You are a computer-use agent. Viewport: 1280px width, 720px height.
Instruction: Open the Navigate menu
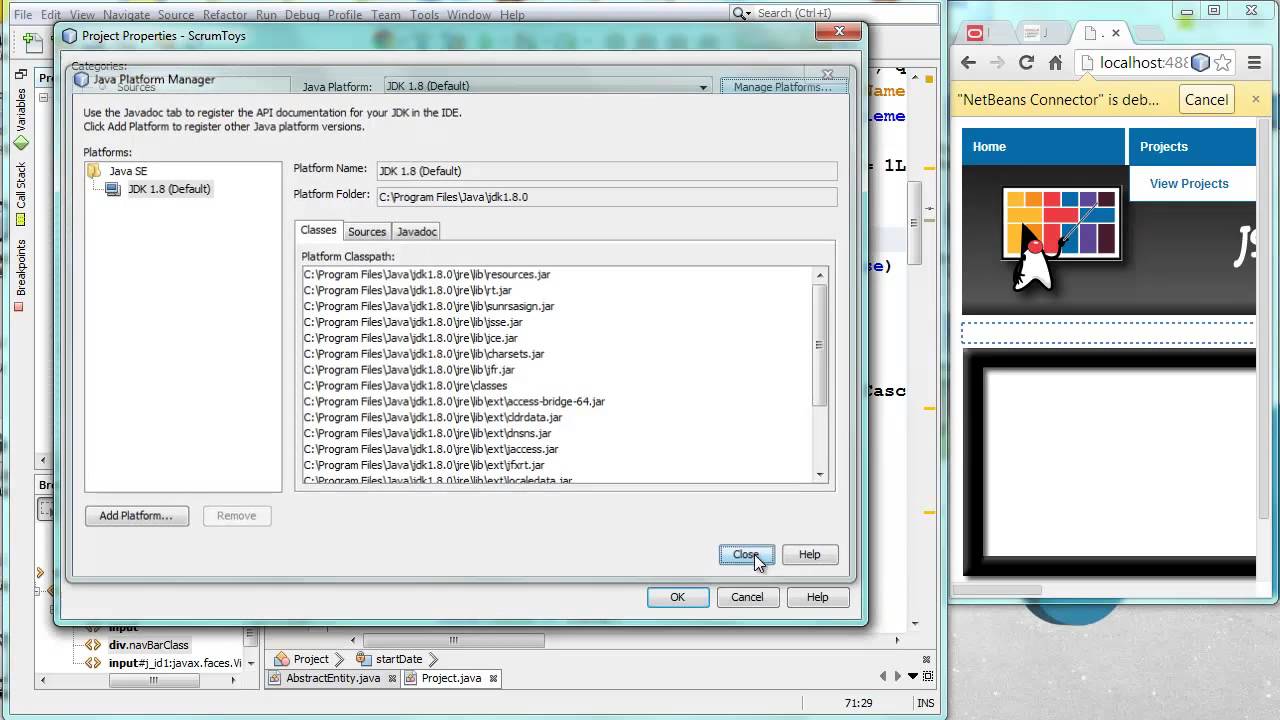coord(126,15)
